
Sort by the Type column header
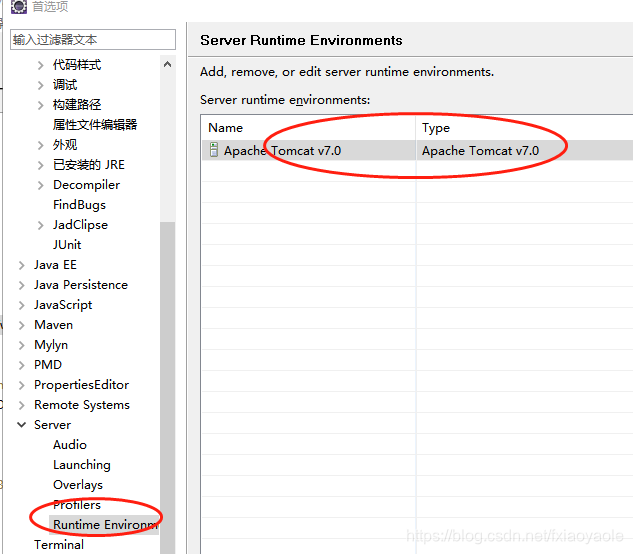click(x=524, y=128)
